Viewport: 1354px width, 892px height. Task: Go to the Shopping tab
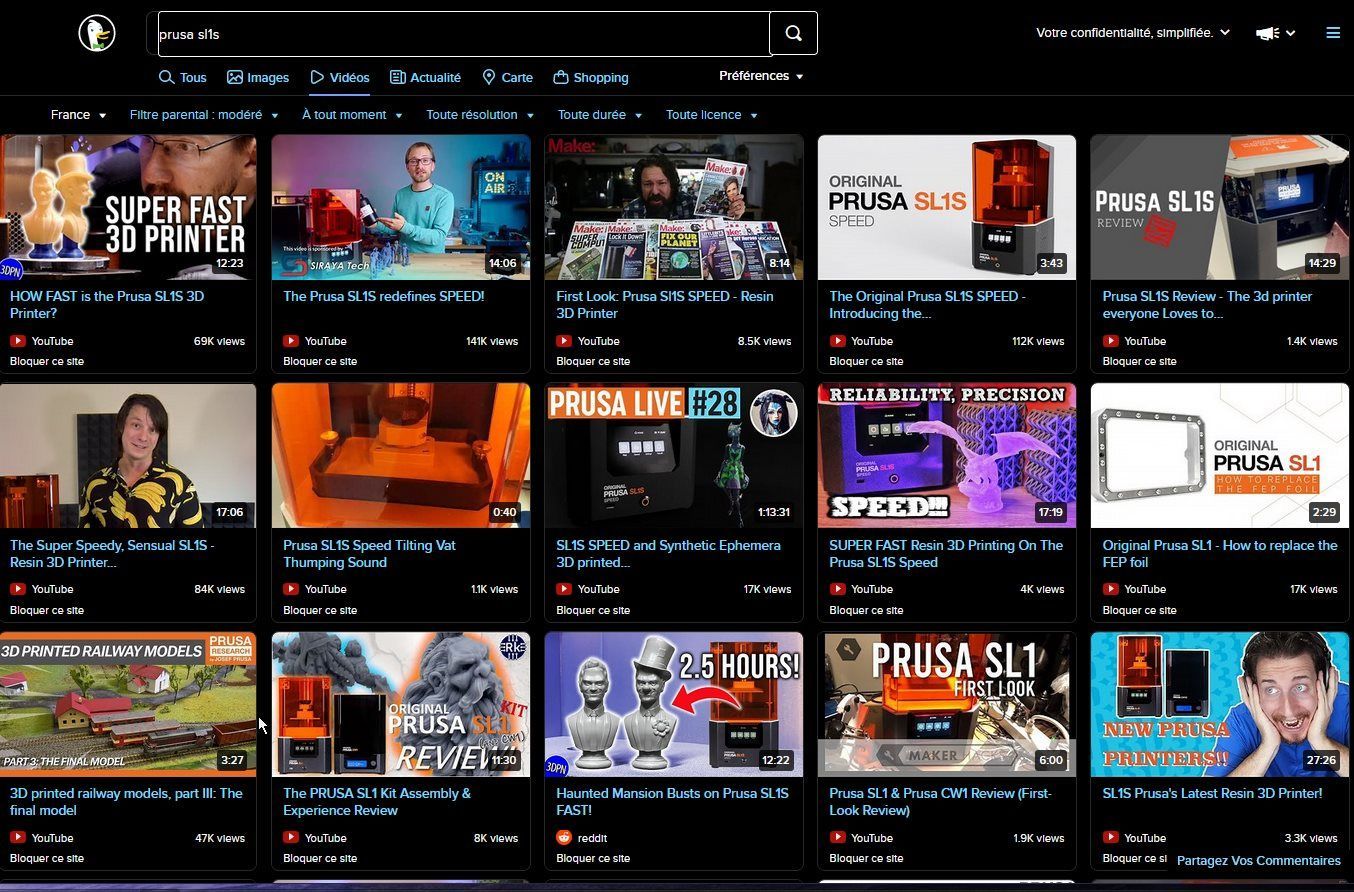point(591,77)
